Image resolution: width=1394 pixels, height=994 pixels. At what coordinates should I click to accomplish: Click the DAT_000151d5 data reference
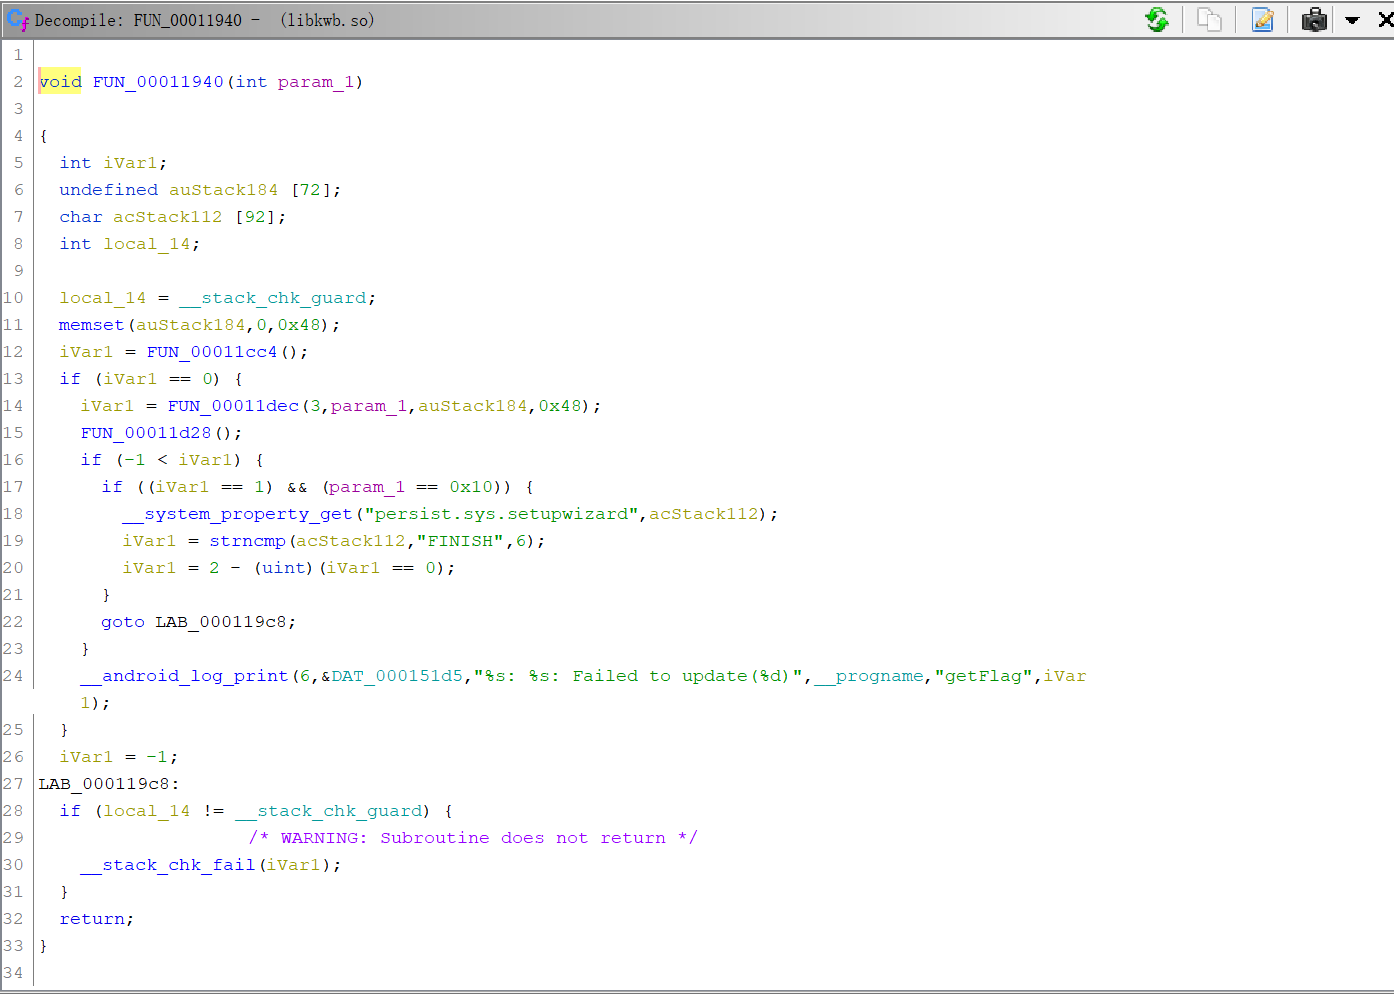tap(397, 676)
